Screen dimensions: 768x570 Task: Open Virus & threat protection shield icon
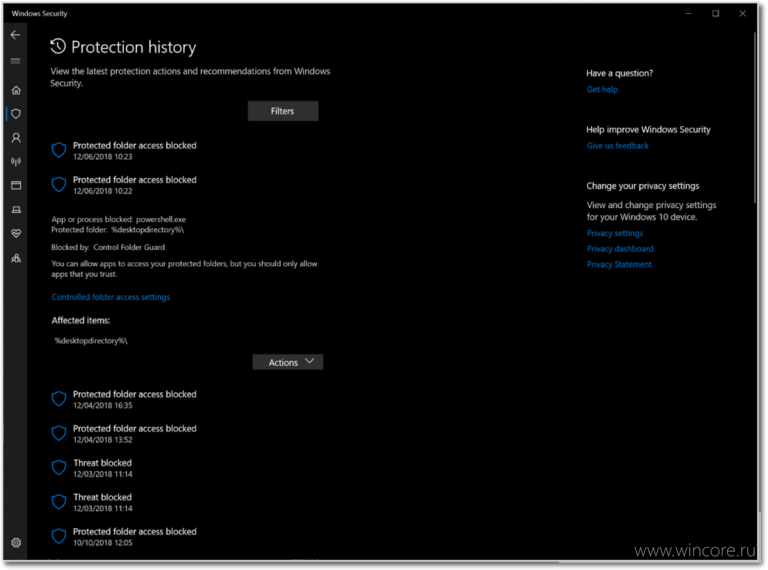16,114
